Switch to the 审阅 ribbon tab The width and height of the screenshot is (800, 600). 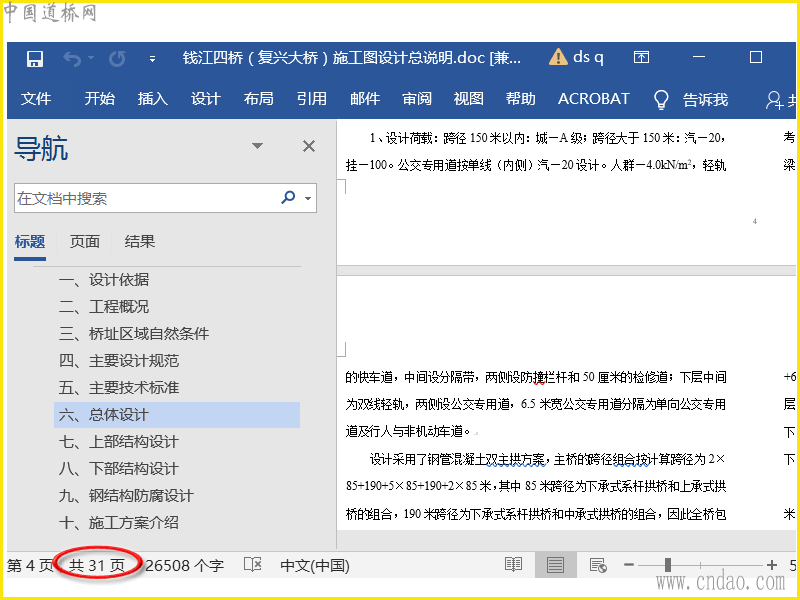(417, 98)
